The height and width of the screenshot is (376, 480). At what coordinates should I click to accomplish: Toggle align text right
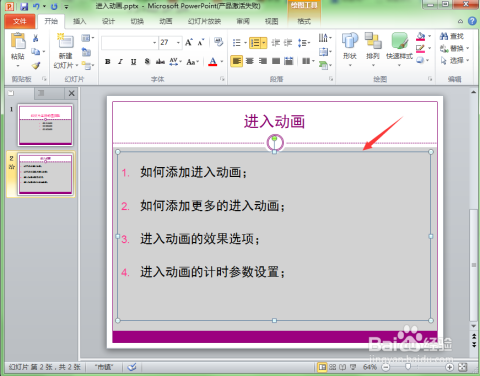pyautogui.click(x=263, y=61)
